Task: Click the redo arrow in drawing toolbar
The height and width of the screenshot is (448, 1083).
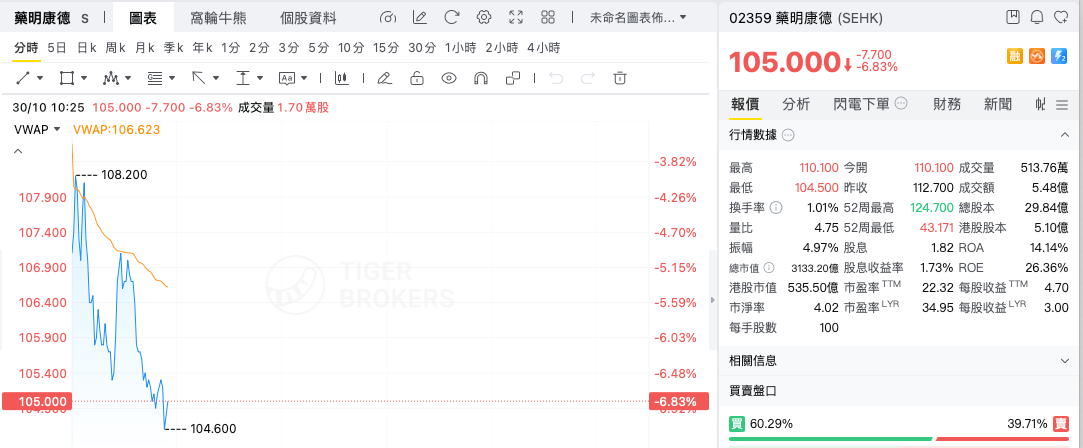Action: [588, 78]
